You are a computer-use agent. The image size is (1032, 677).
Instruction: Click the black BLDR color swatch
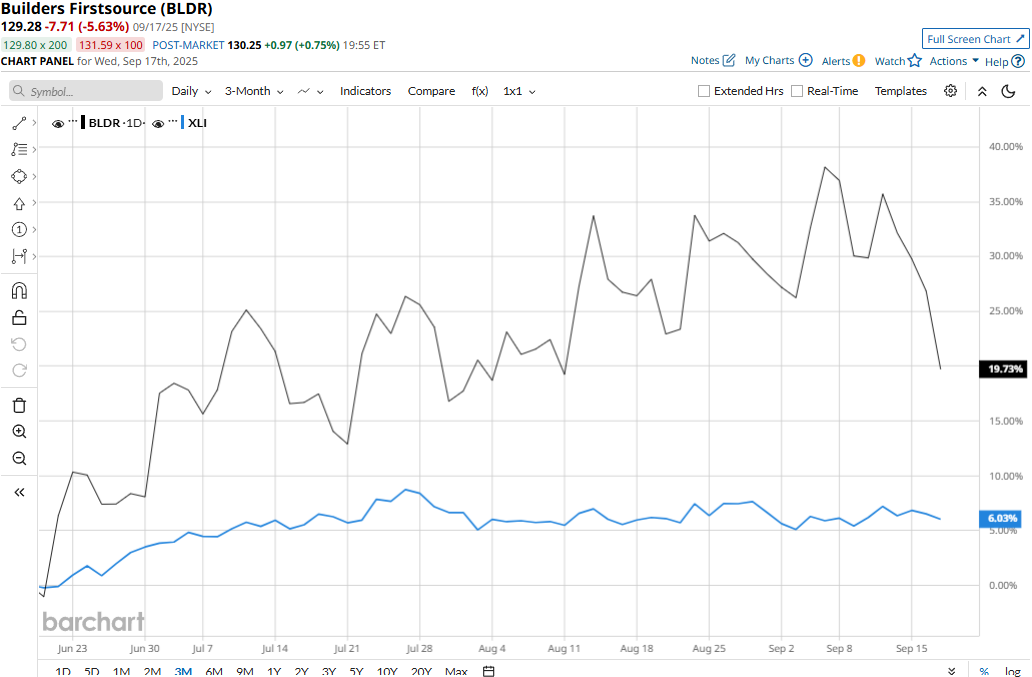[83, 123]
